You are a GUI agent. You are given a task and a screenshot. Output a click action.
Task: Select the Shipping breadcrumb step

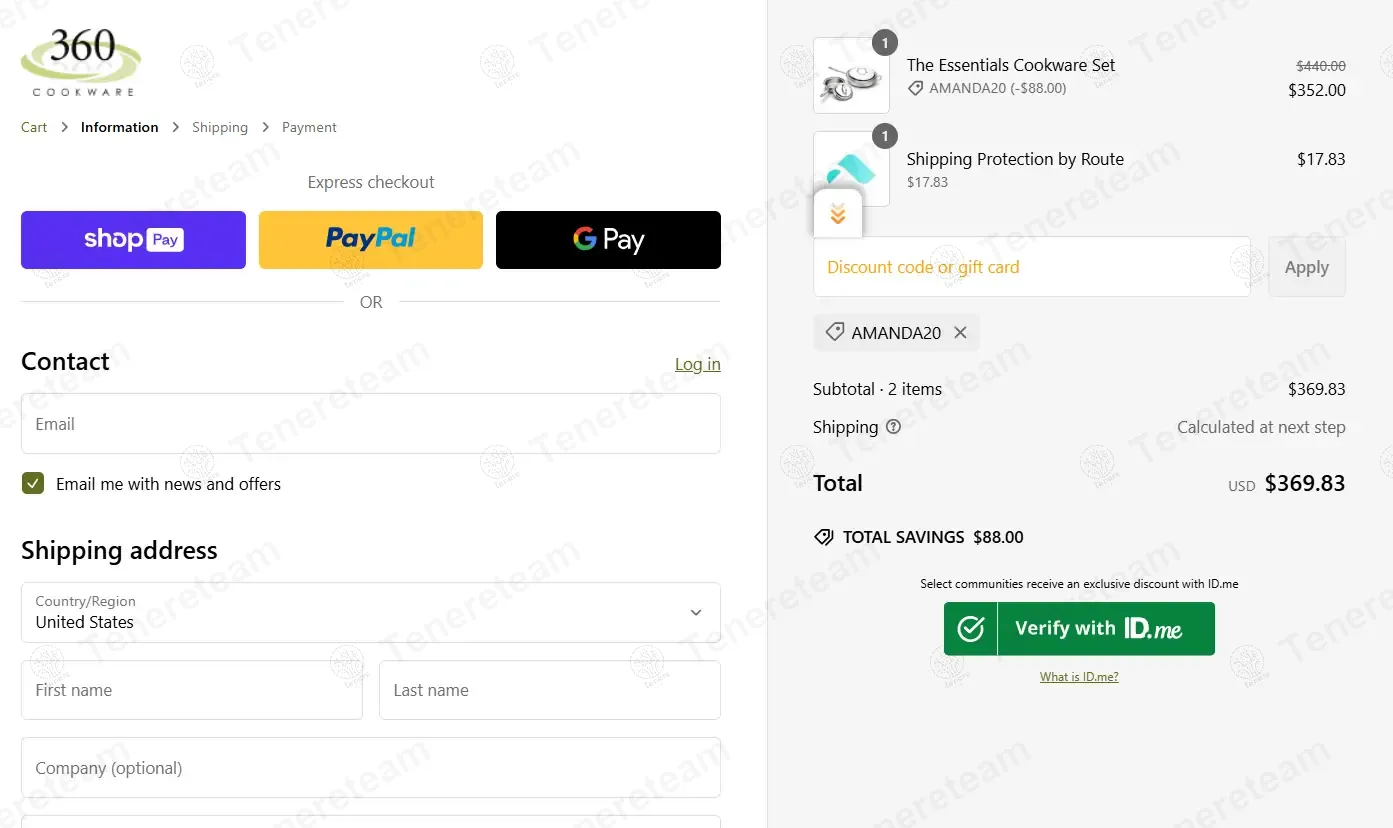pos(220,127)
